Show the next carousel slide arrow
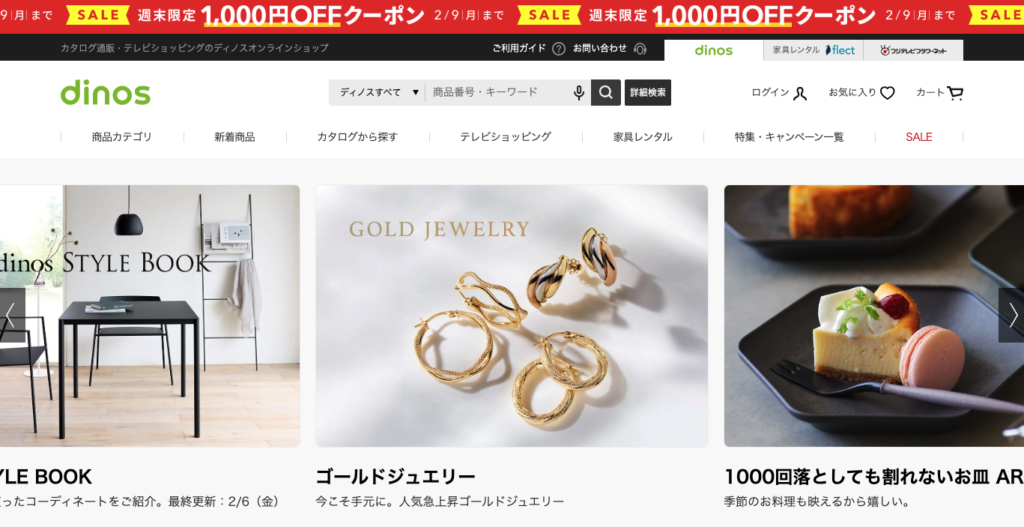 click(1011, 315)
